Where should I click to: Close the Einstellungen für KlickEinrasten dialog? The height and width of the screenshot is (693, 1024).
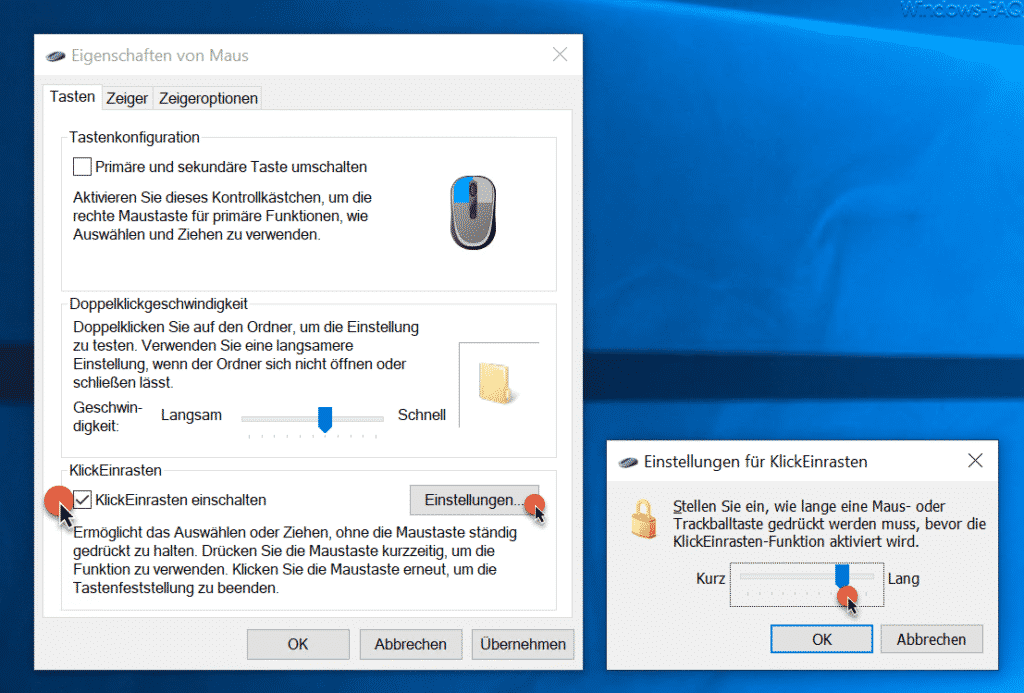click(x=975, y=461)
